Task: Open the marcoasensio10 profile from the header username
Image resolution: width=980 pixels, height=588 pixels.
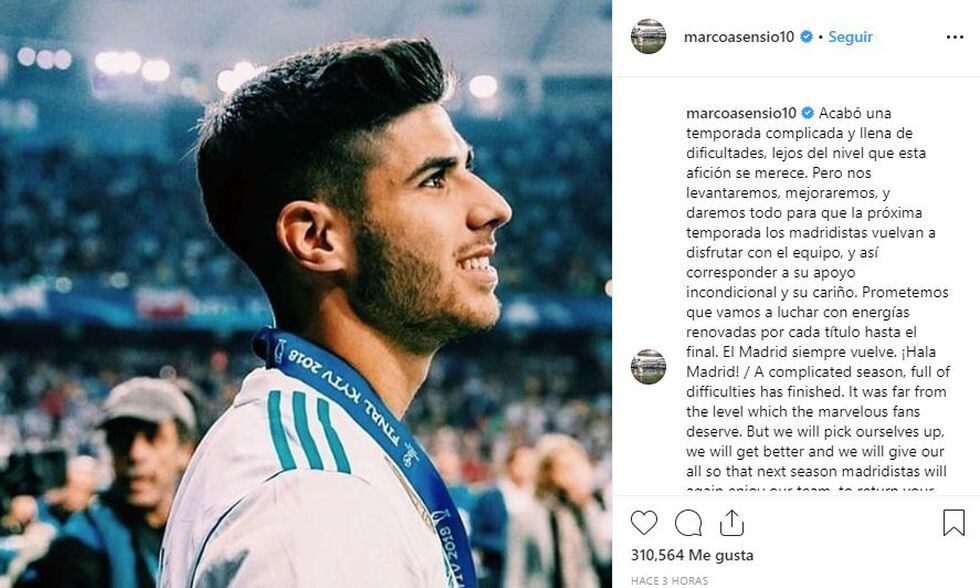Action: (x=739, y=37)
